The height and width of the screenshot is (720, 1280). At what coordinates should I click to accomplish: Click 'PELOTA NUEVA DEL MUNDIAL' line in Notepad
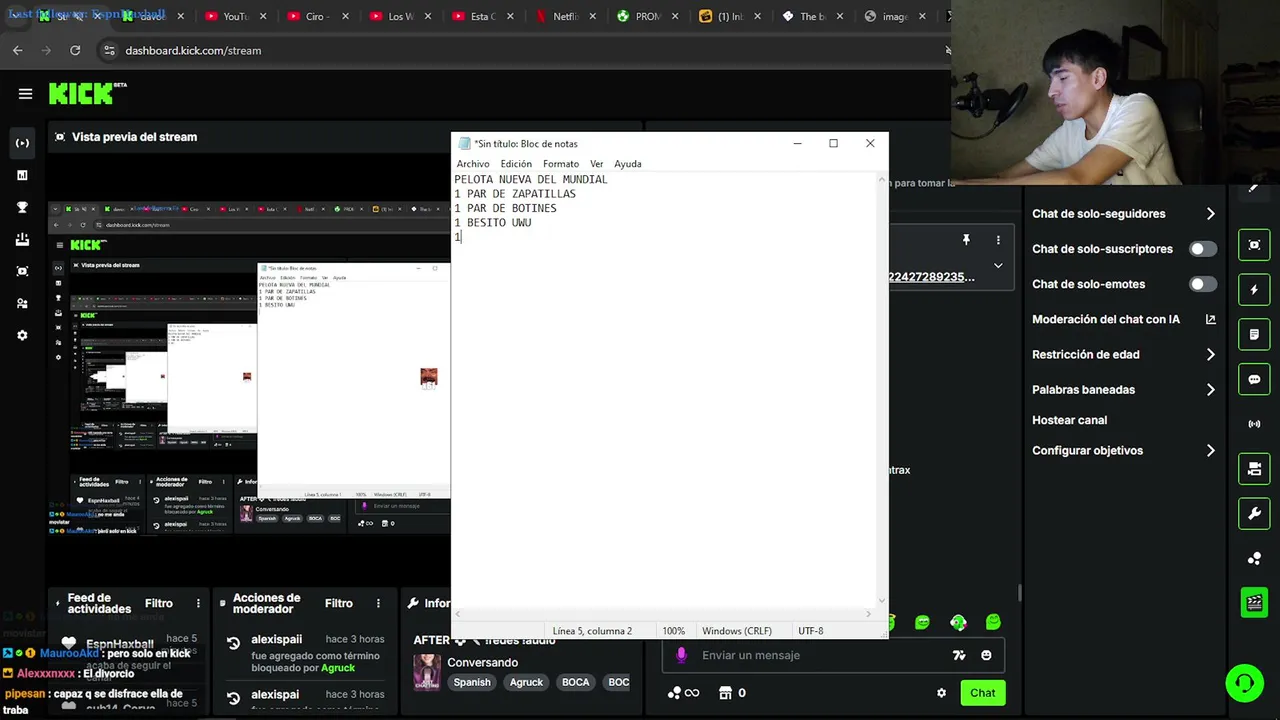coord(531,179)
